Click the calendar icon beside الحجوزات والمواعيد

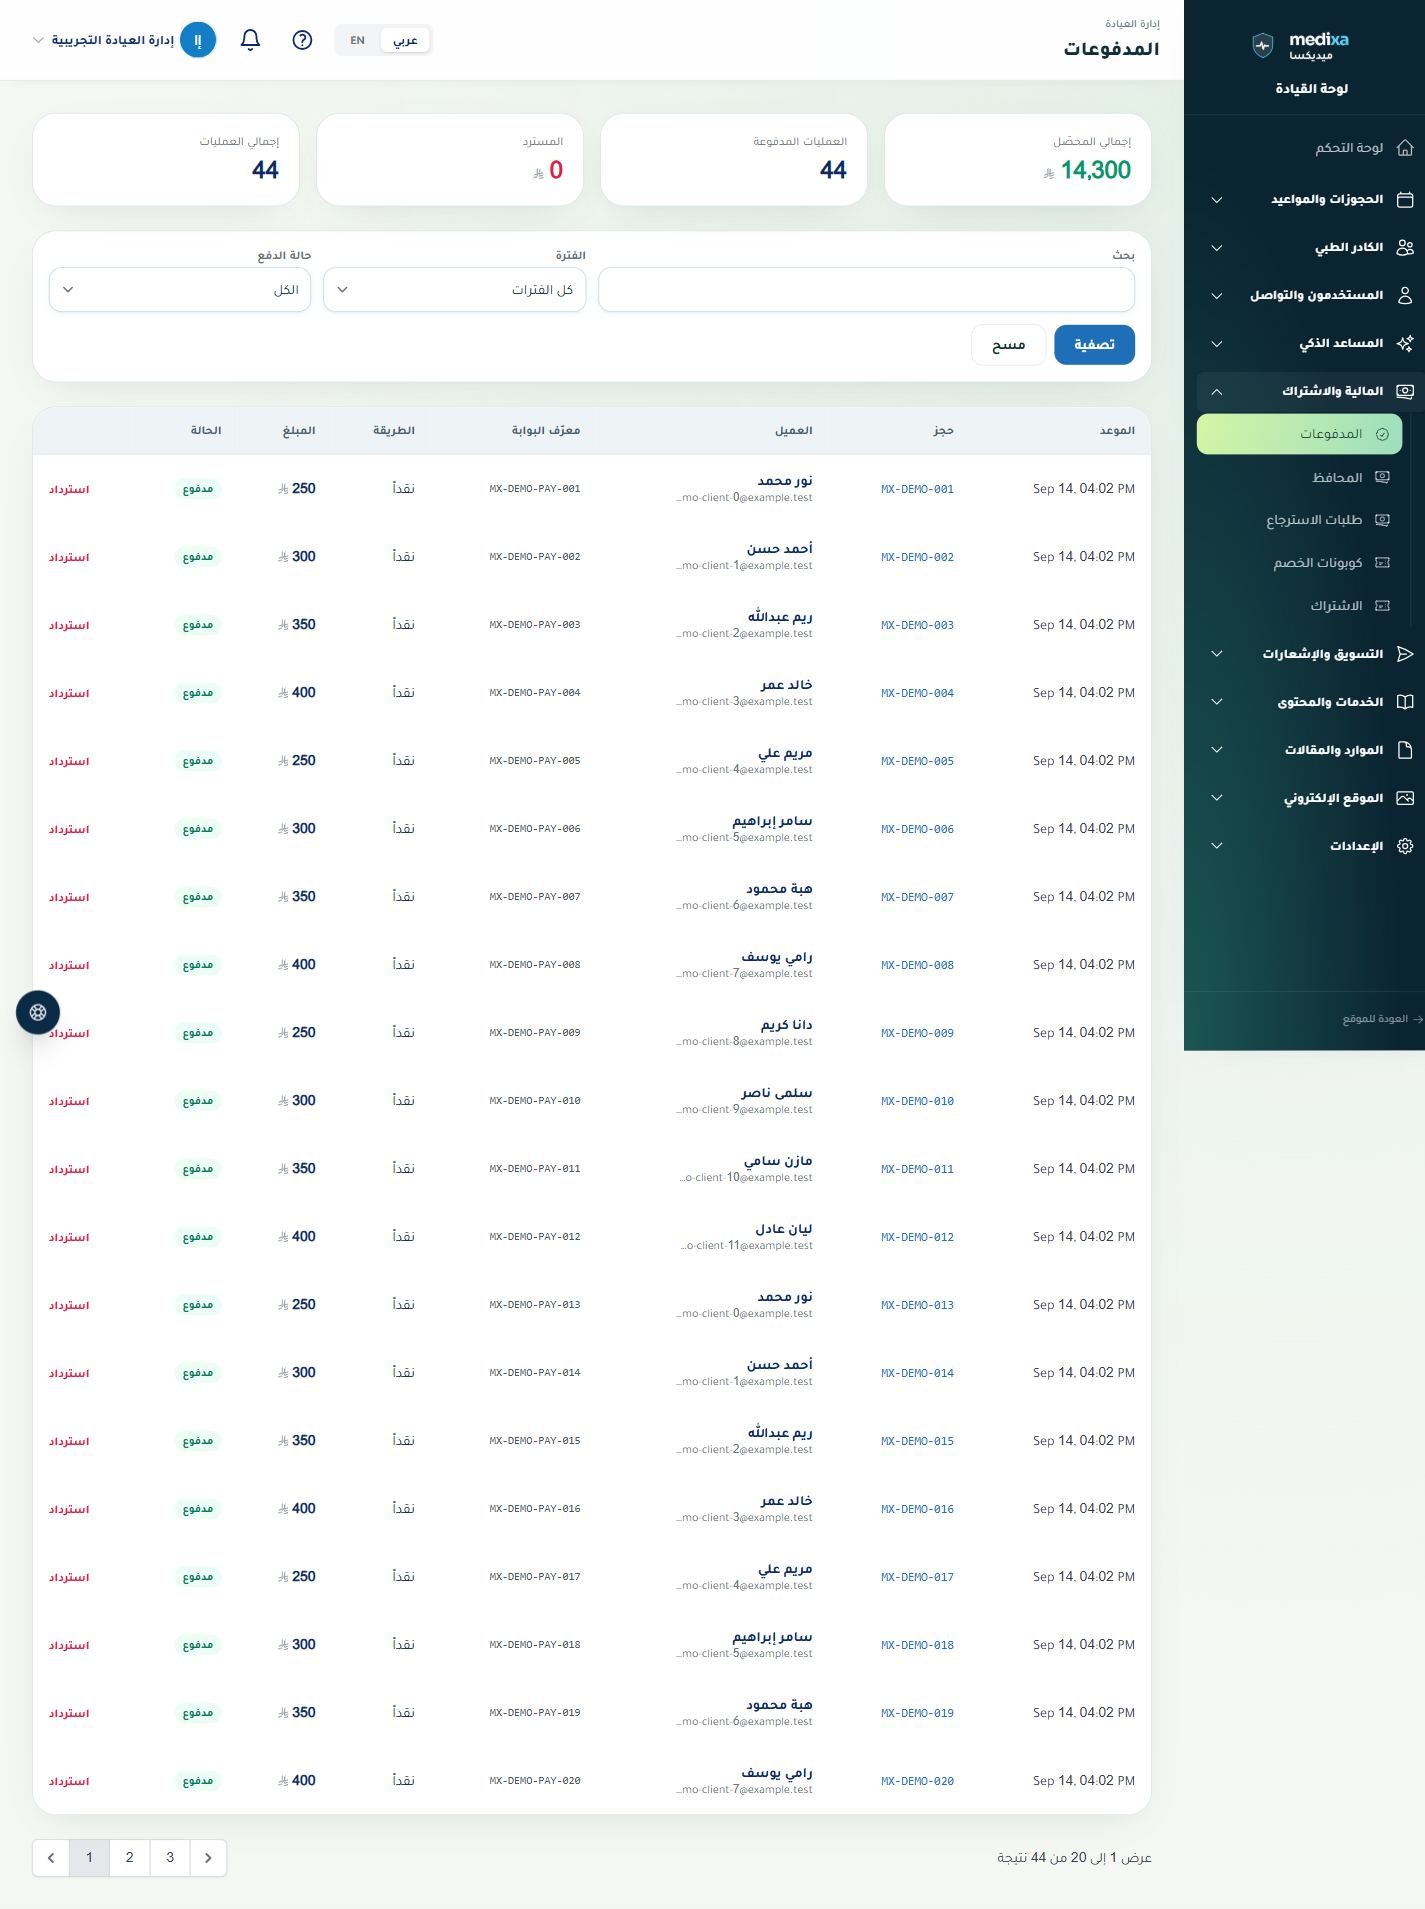[1405, 199]
